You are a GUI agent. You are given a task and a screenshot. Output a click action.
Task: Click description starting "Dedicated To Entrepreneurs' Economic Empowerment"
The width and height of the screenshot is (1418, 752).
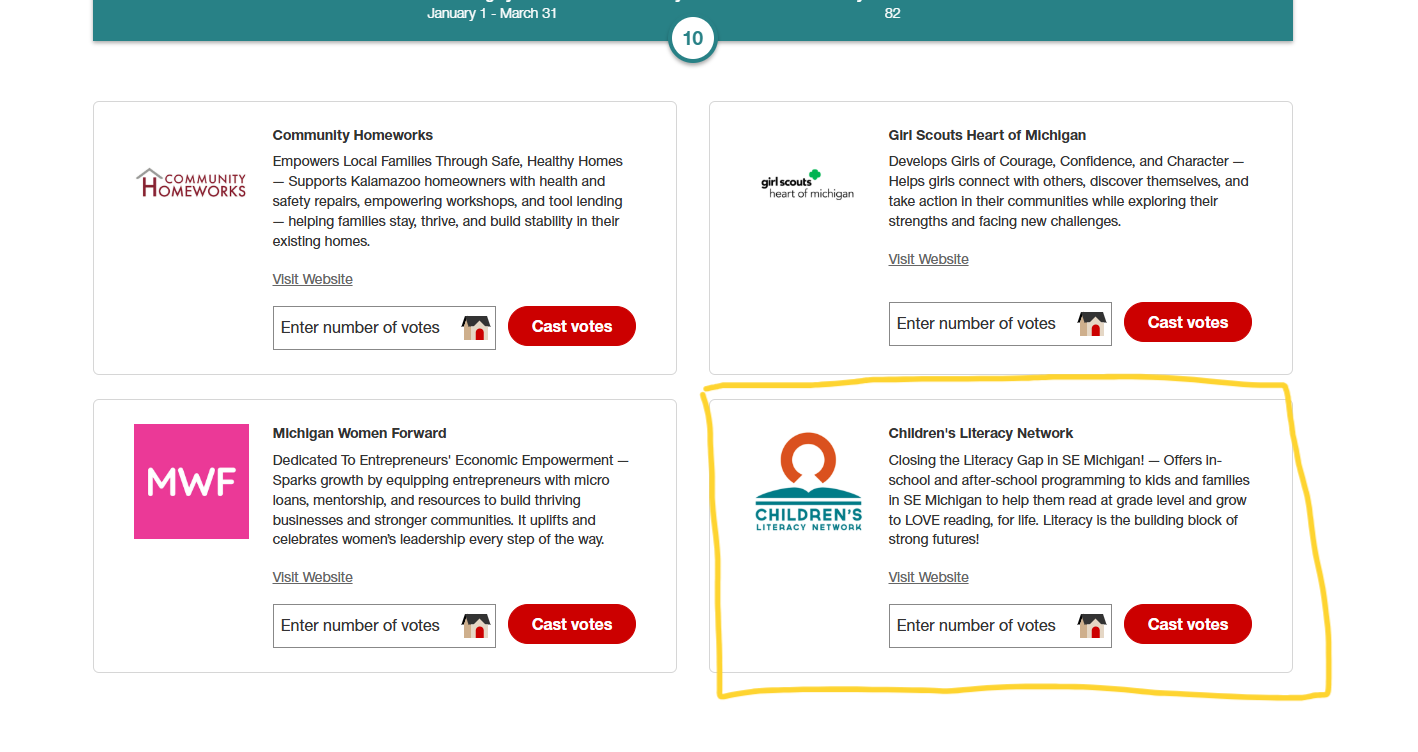pos(451,500)
